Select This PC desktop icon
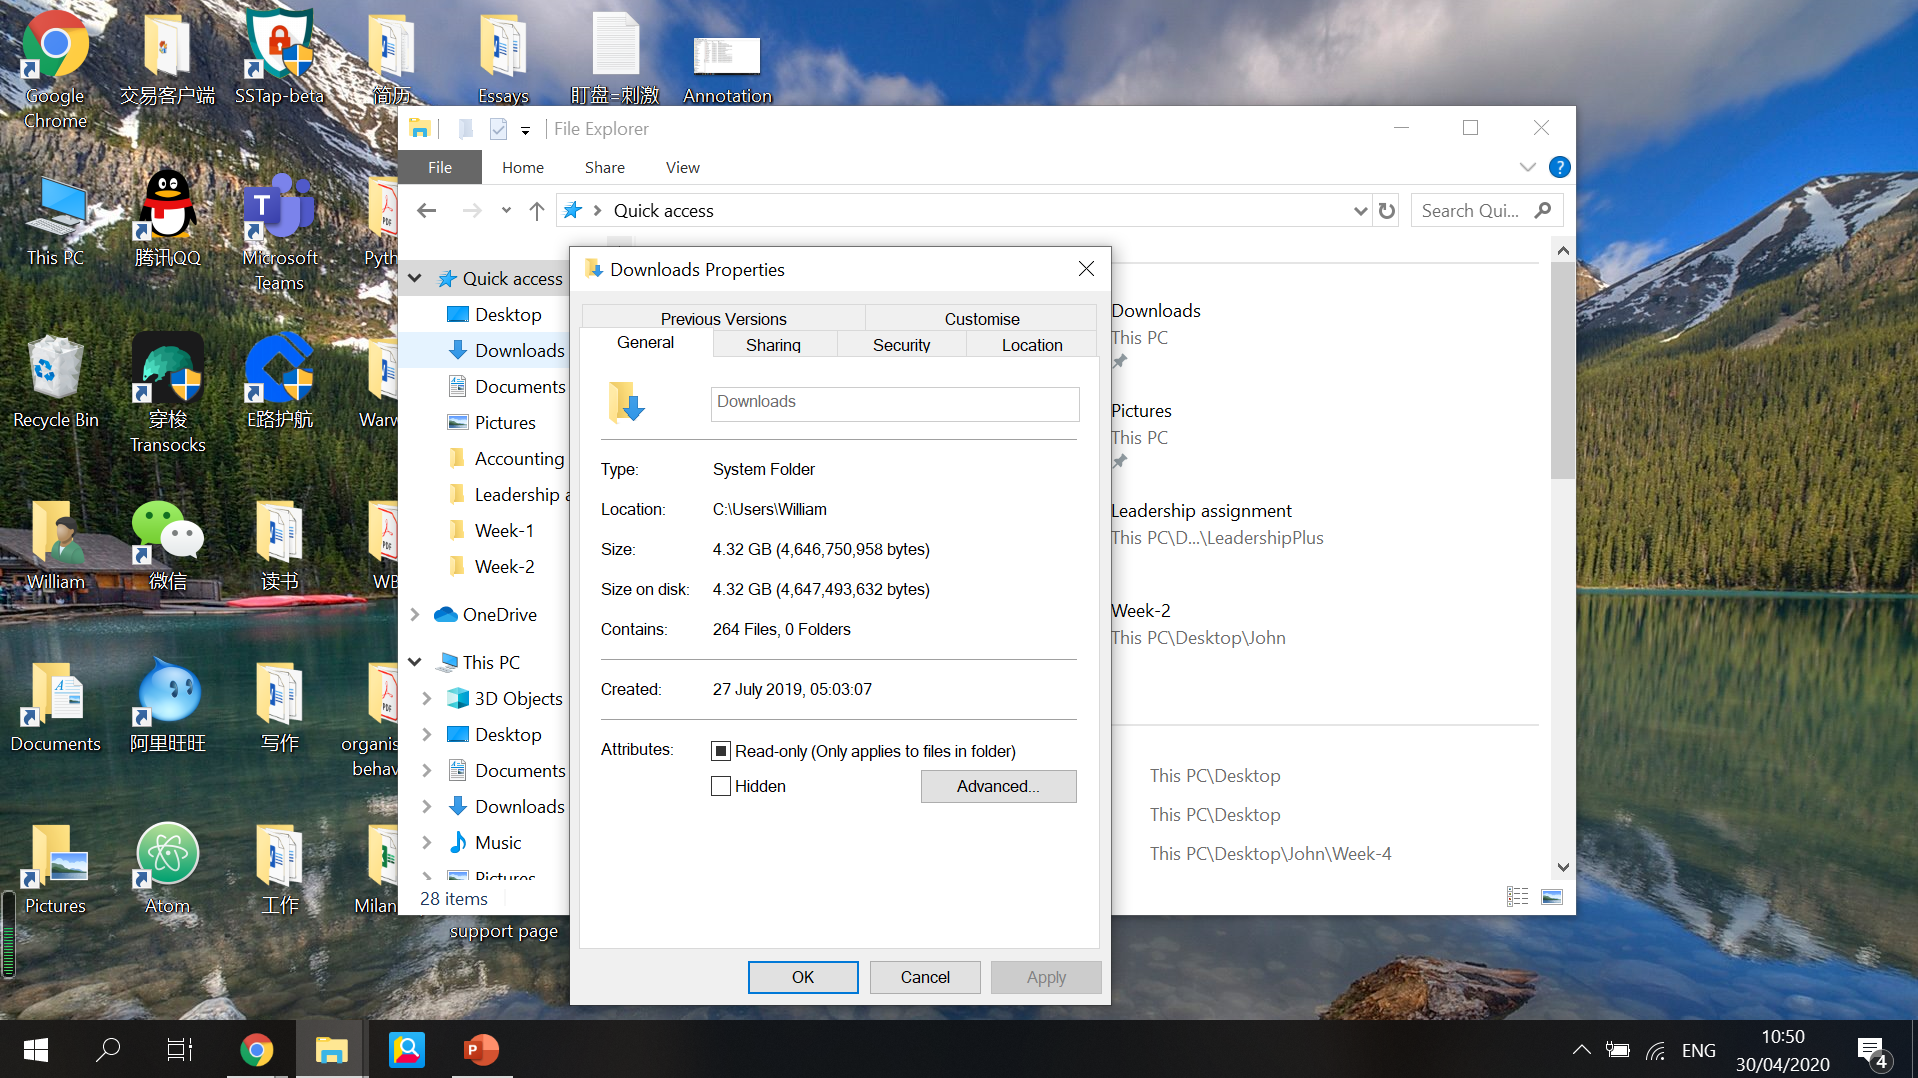This screenshot has width=1918, height=1078. pyautogui.click(x=55, y=222)
